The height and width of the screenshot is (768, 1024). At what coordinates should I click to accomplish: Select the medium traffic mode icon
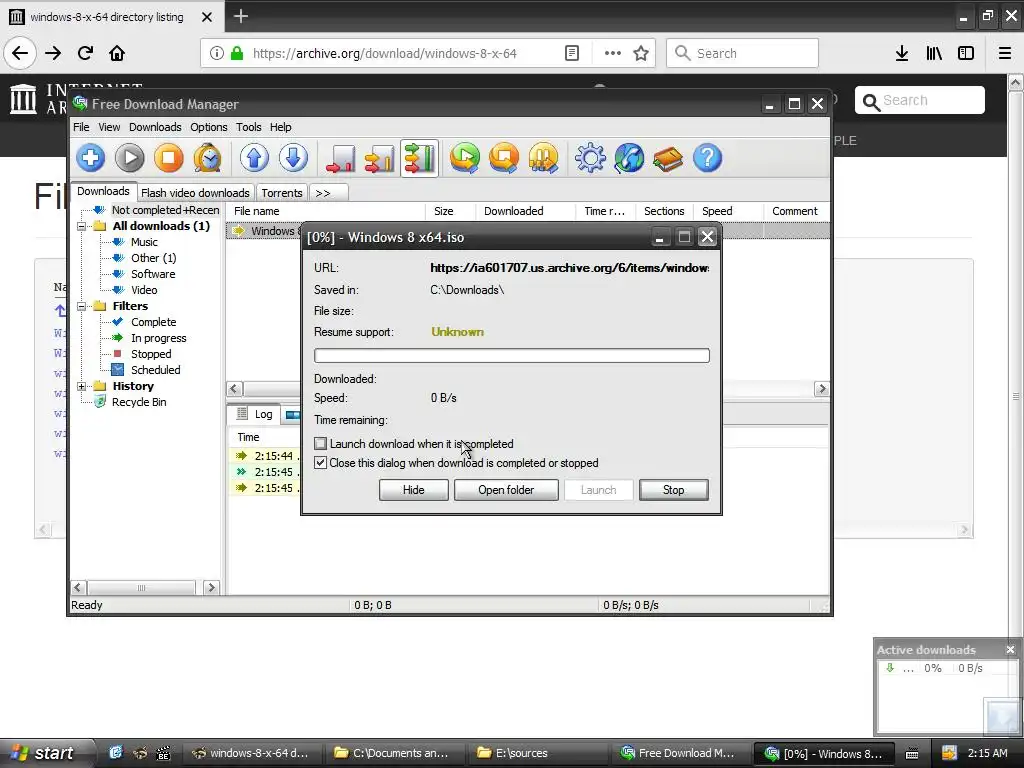pyautogui.click(x=379, y=158)
